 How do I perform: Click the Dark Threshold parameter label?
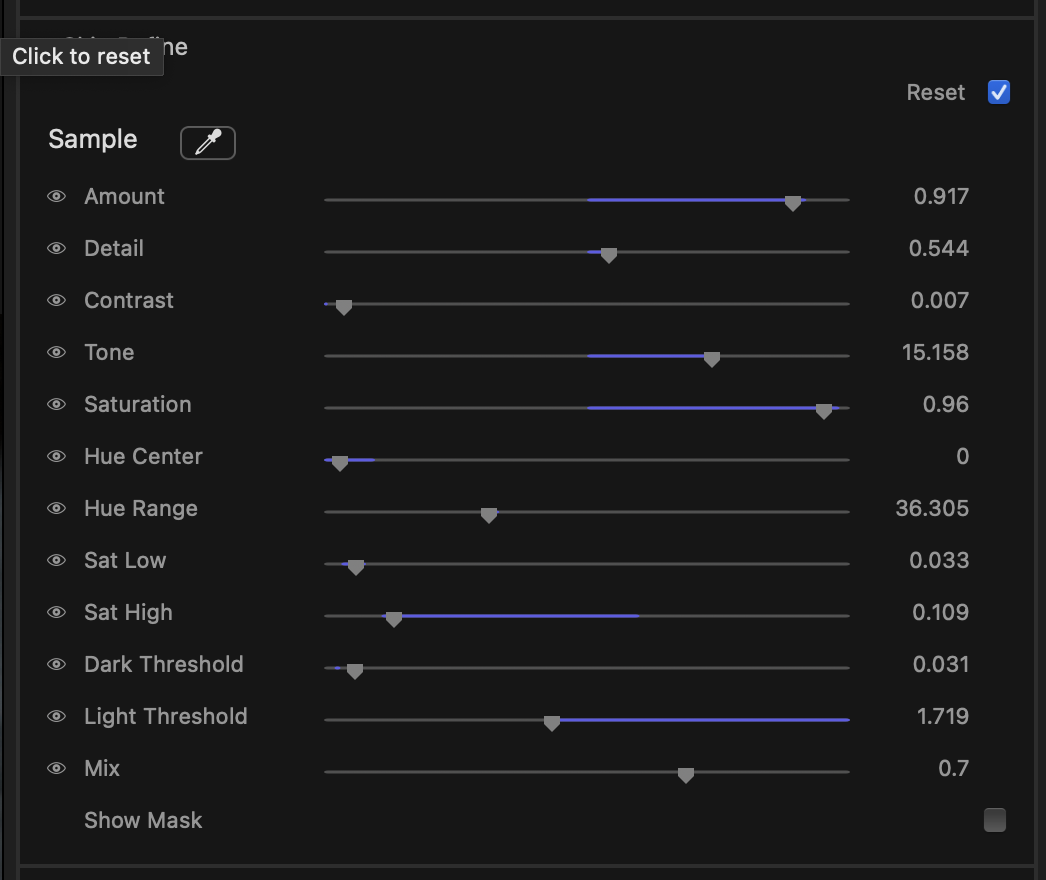pos(163,665)
